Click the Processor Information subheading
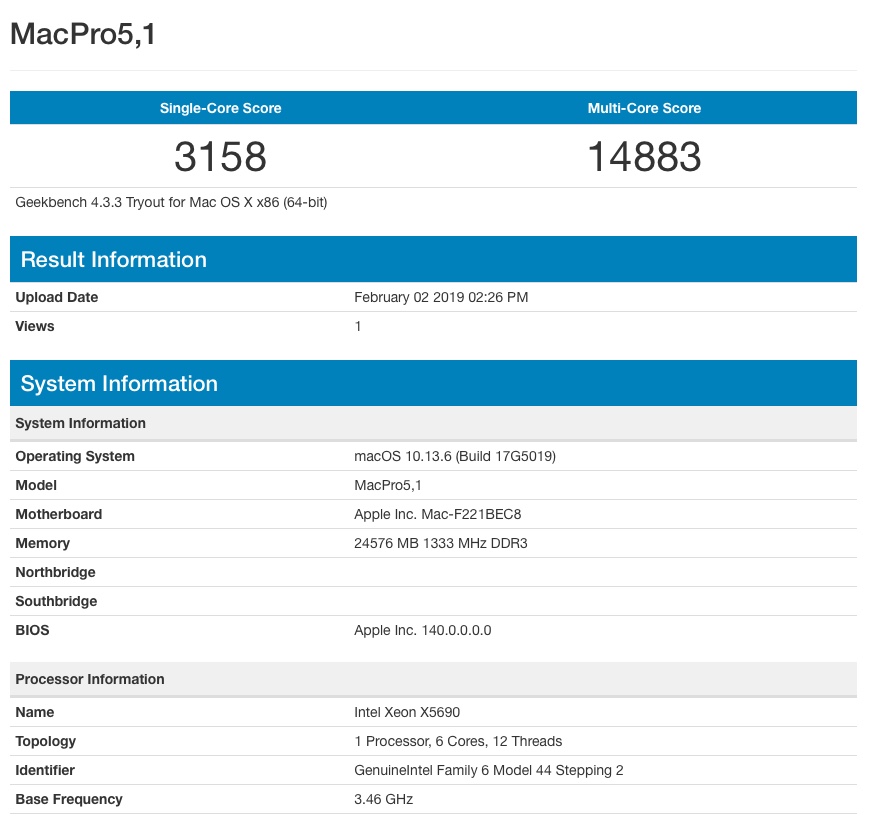This screenshot has width=871, height=819. 433,679
